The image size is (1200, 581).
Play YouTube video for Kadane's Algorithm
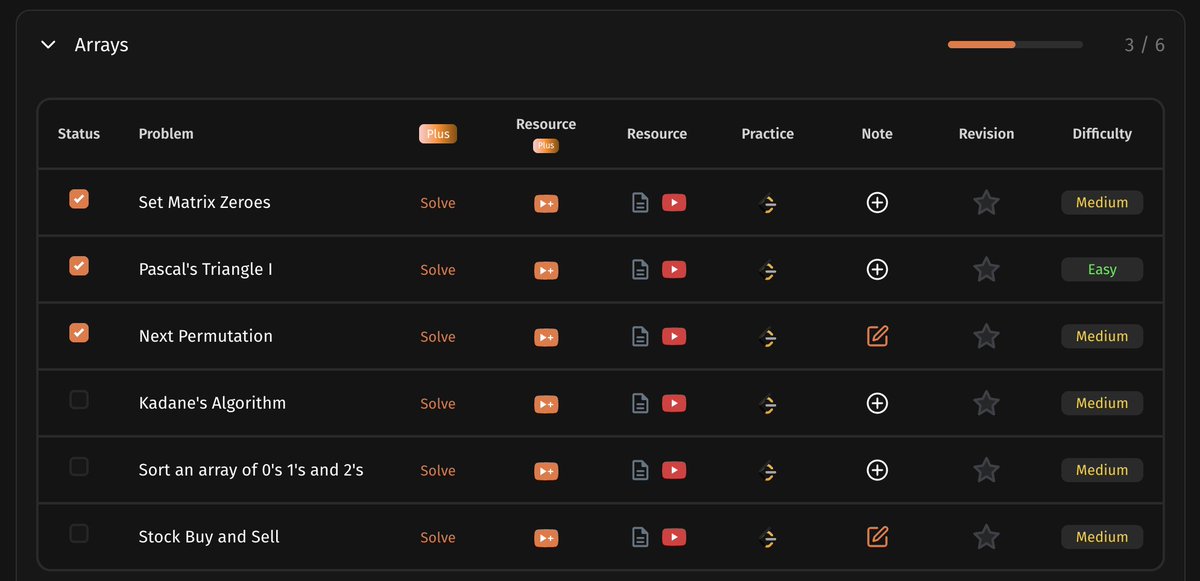(674, 403)
